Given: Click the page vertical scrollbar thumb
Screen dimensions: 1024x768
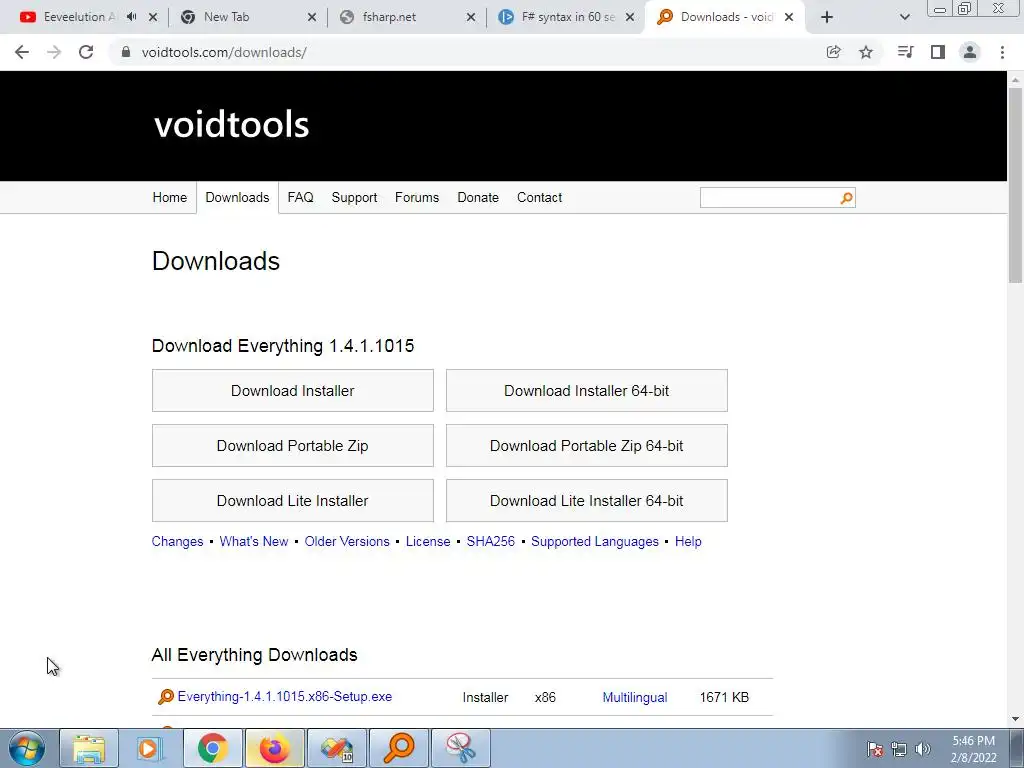Looking at the screenshot, I should coord(1015,184).
